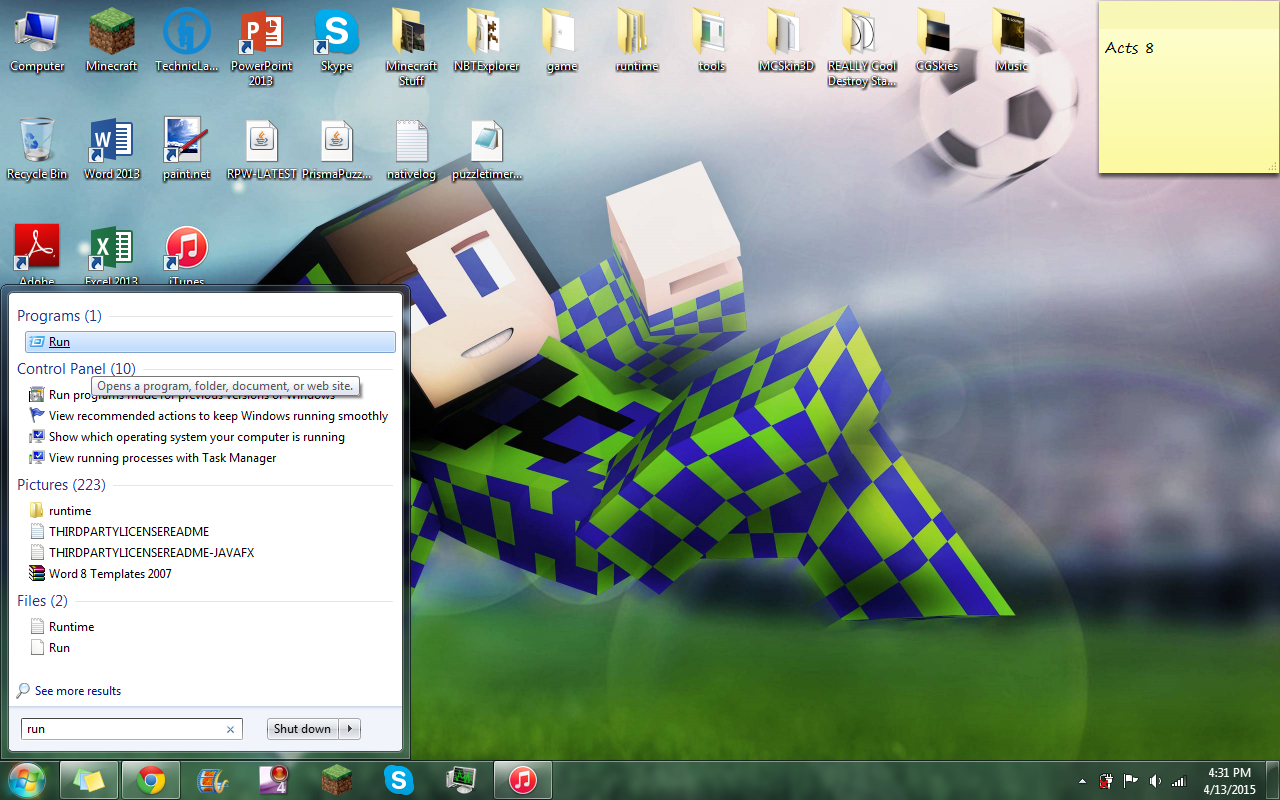Open the Computer desktop icon
Image resolution: width=1280 pixels, height=800 pixels.
coord(37,40)
